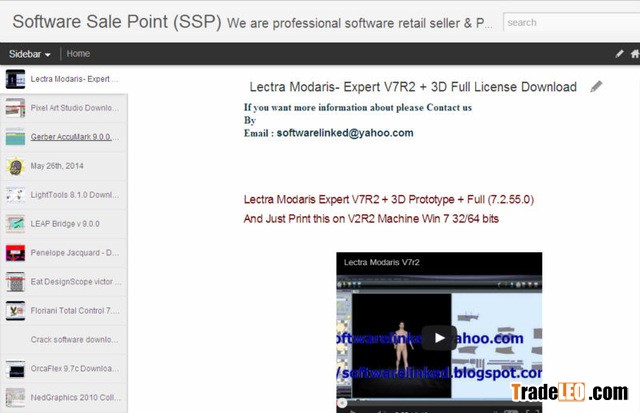This screenshot has width=640, height=413.
Task: Click the Gerber AccuMark post thumbnail
Action: [x=16, y=137]
